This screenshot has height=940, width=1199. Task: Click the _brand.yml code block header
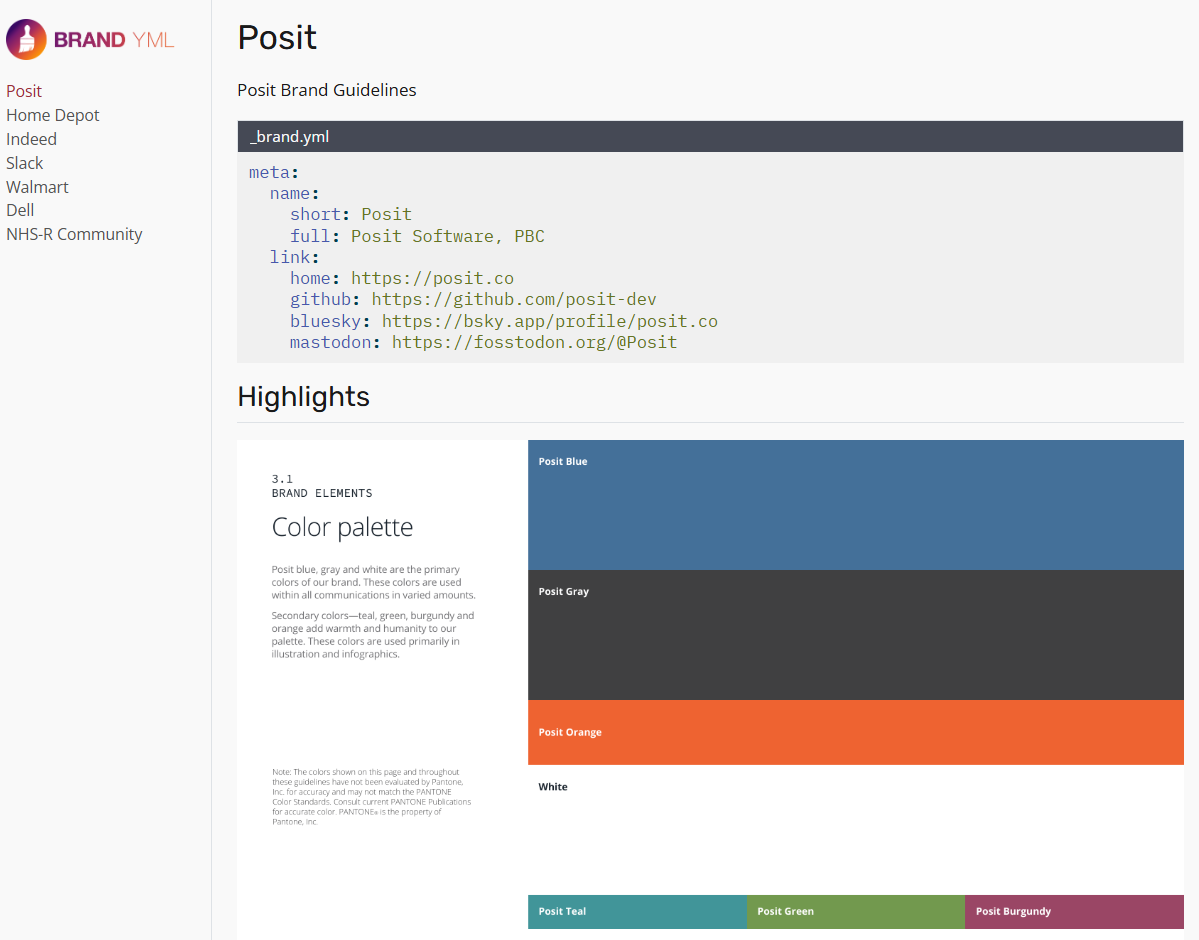(x=709, y=137)
